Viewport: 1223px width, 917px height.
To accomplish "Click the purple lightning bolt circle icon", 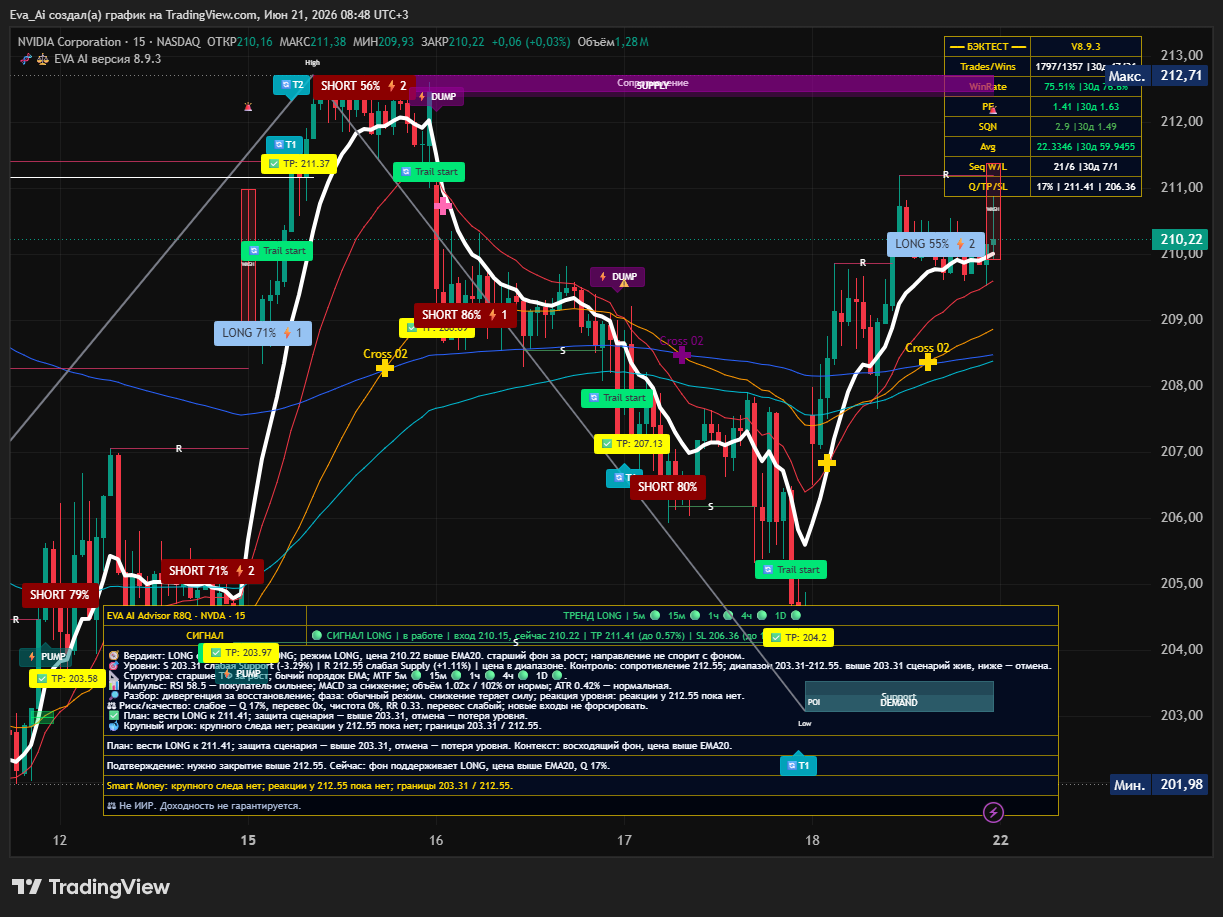I will (x=994, y=812).
